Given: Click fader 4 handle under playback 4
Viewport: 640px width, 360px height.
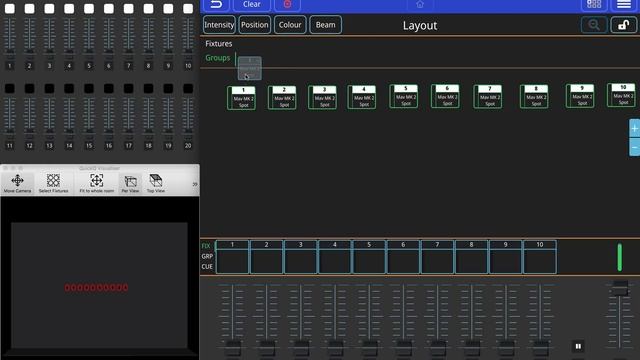Looking at the screenshot, I should pos(335,348).
